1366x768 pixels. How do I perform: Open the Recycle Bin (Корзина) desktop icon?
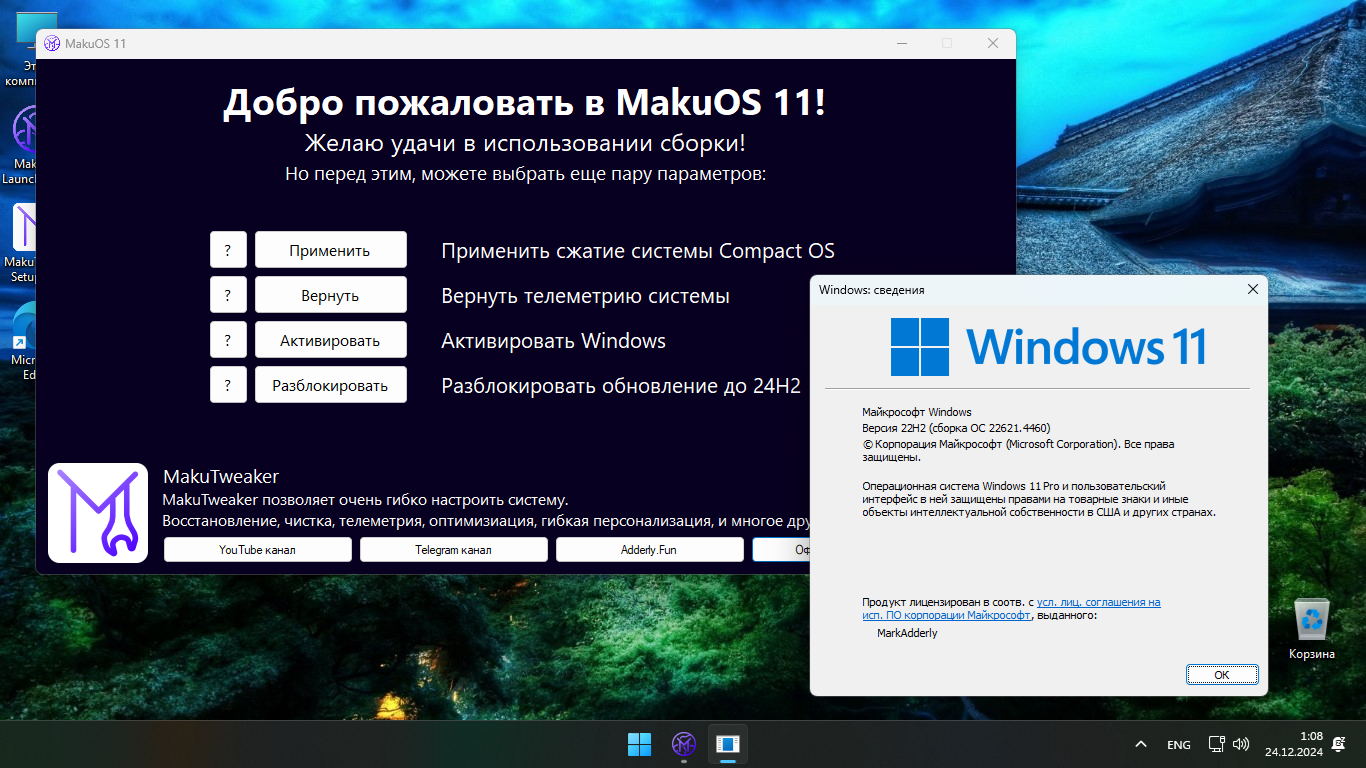[1311, 629]
